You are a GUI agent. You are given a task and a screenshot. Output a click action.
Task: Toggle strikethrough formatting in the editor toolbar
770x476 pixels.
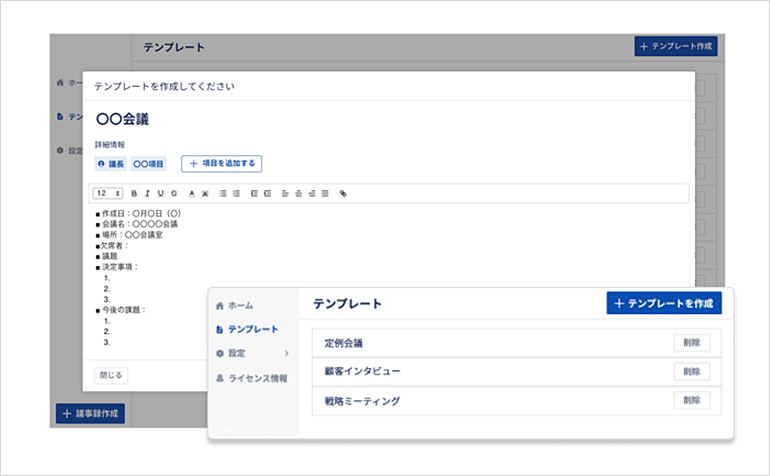point(174,194)
